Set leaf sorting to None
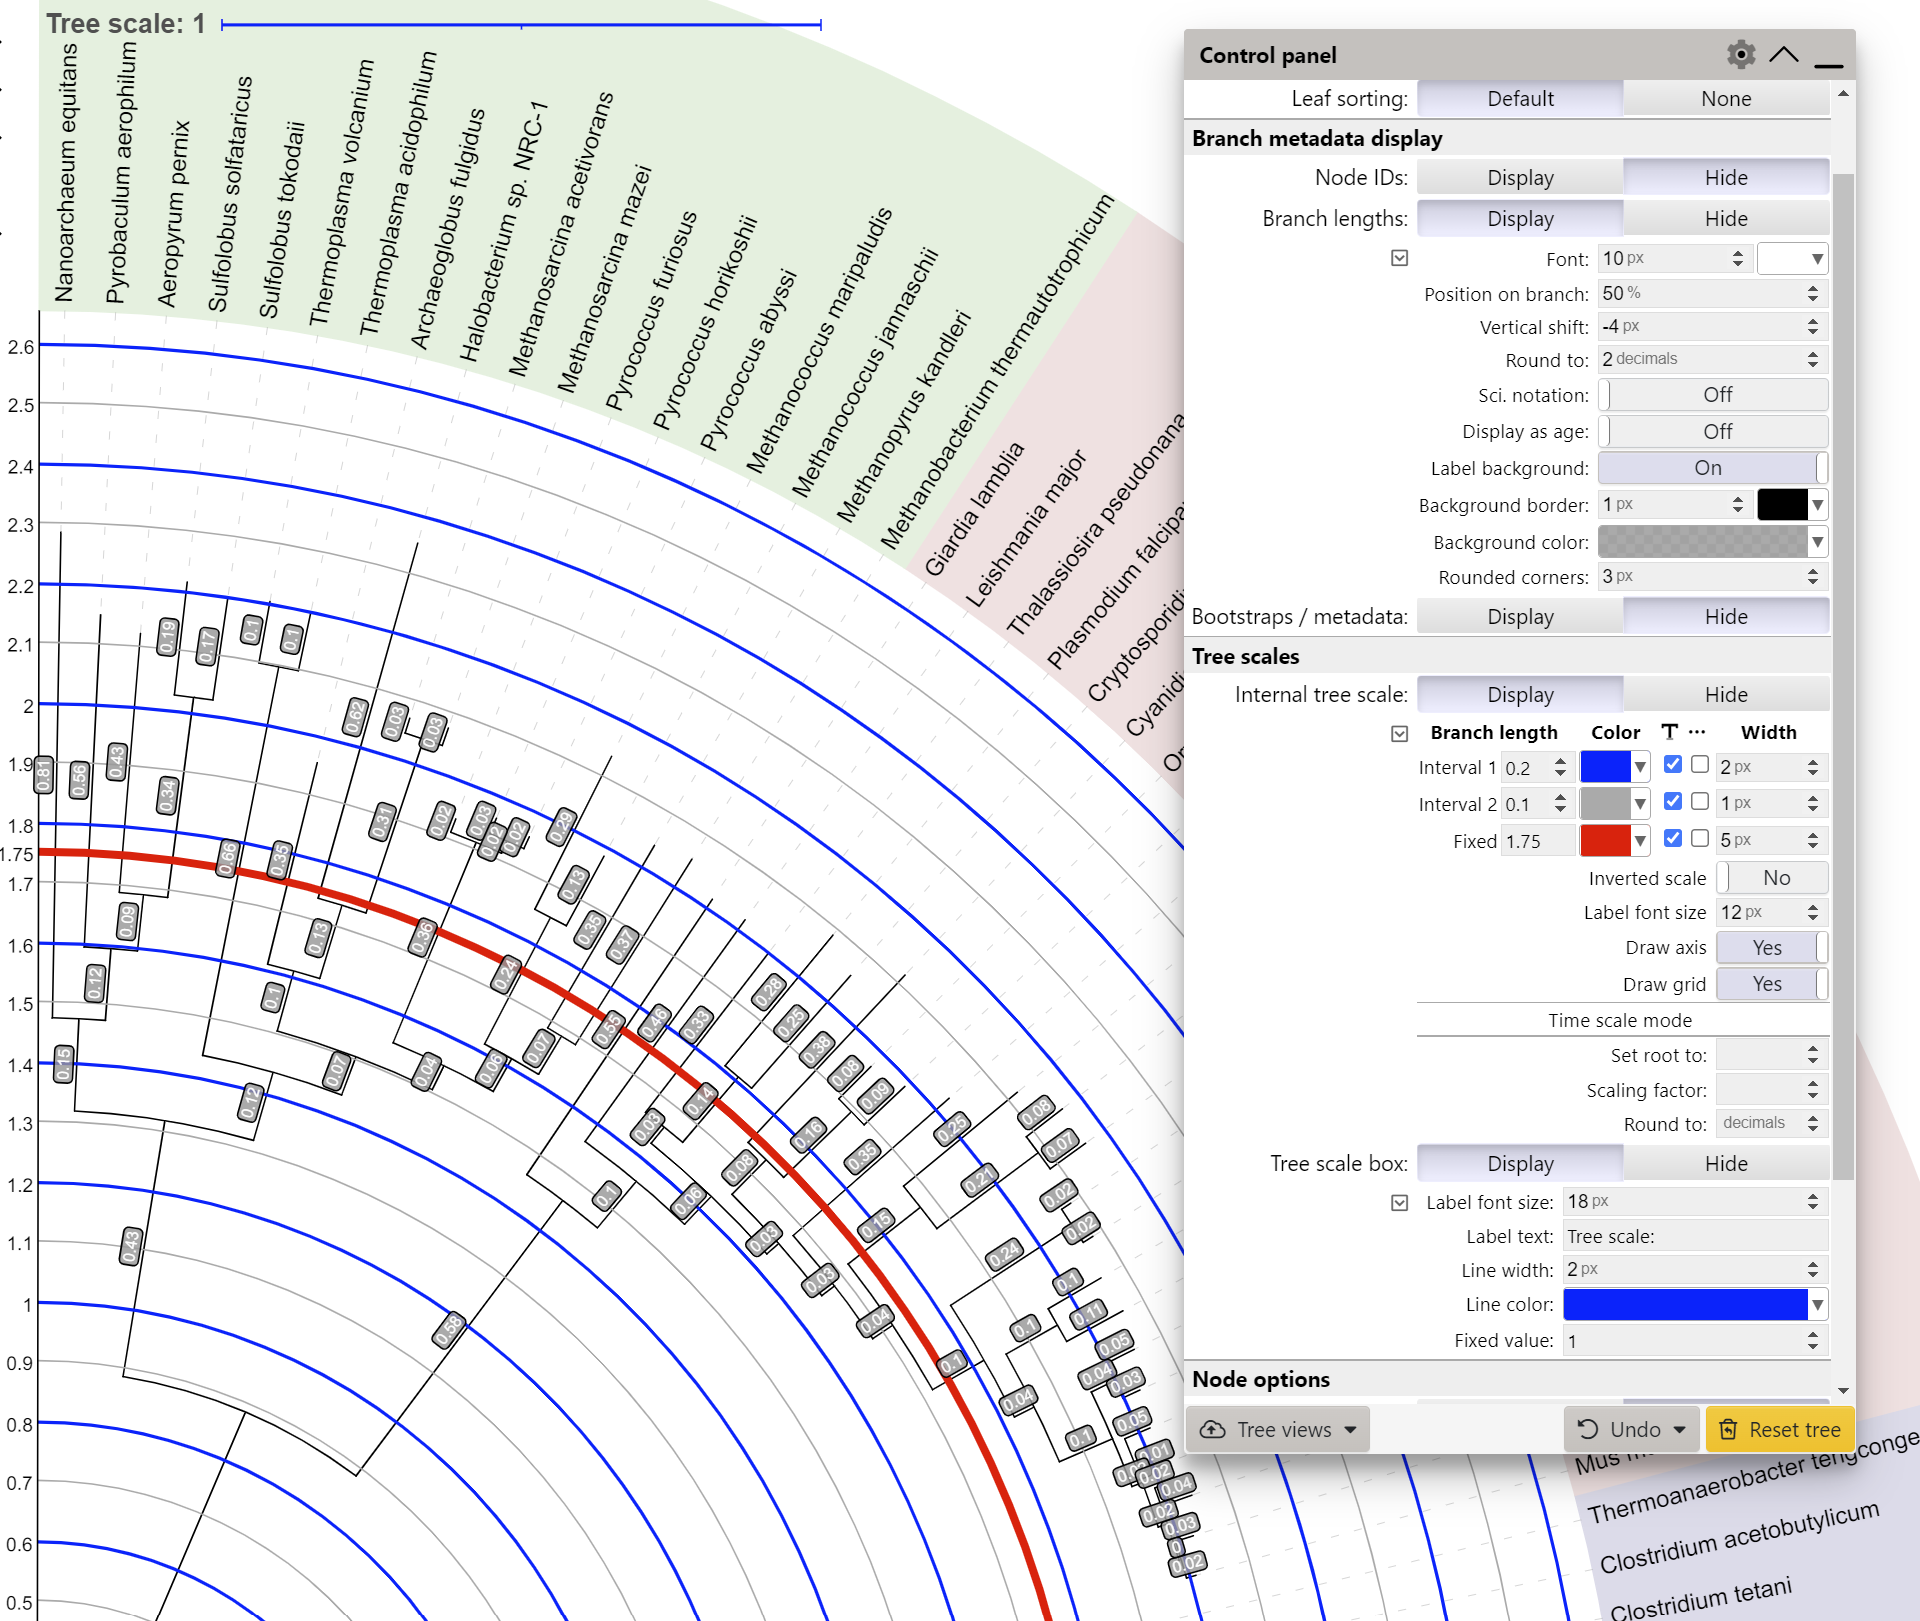1920x1621 pixels. 1725,98
